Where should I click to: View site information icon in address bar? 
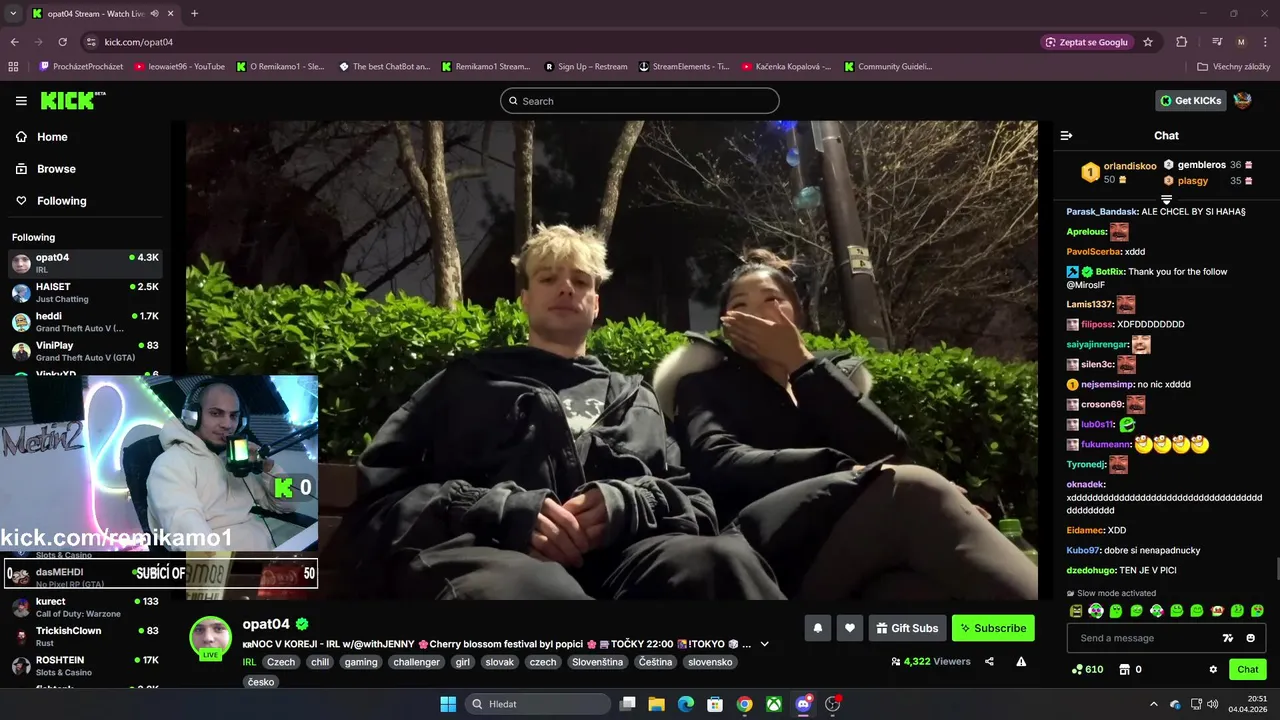point(91,42)
